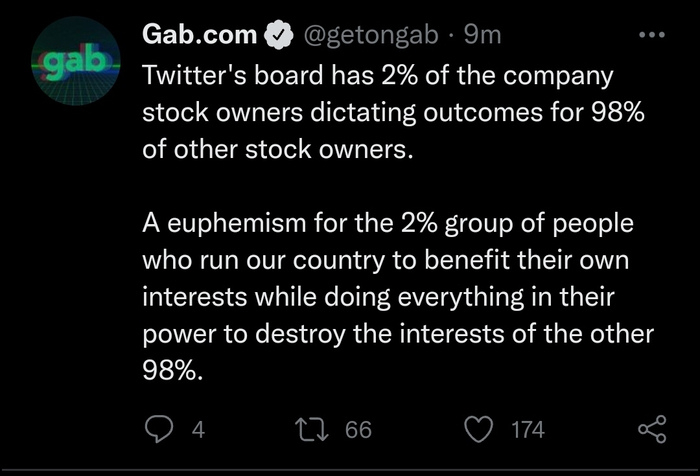Click the reply count of 4
Viewport: 700px width, 476px height.
coord(197,430)
